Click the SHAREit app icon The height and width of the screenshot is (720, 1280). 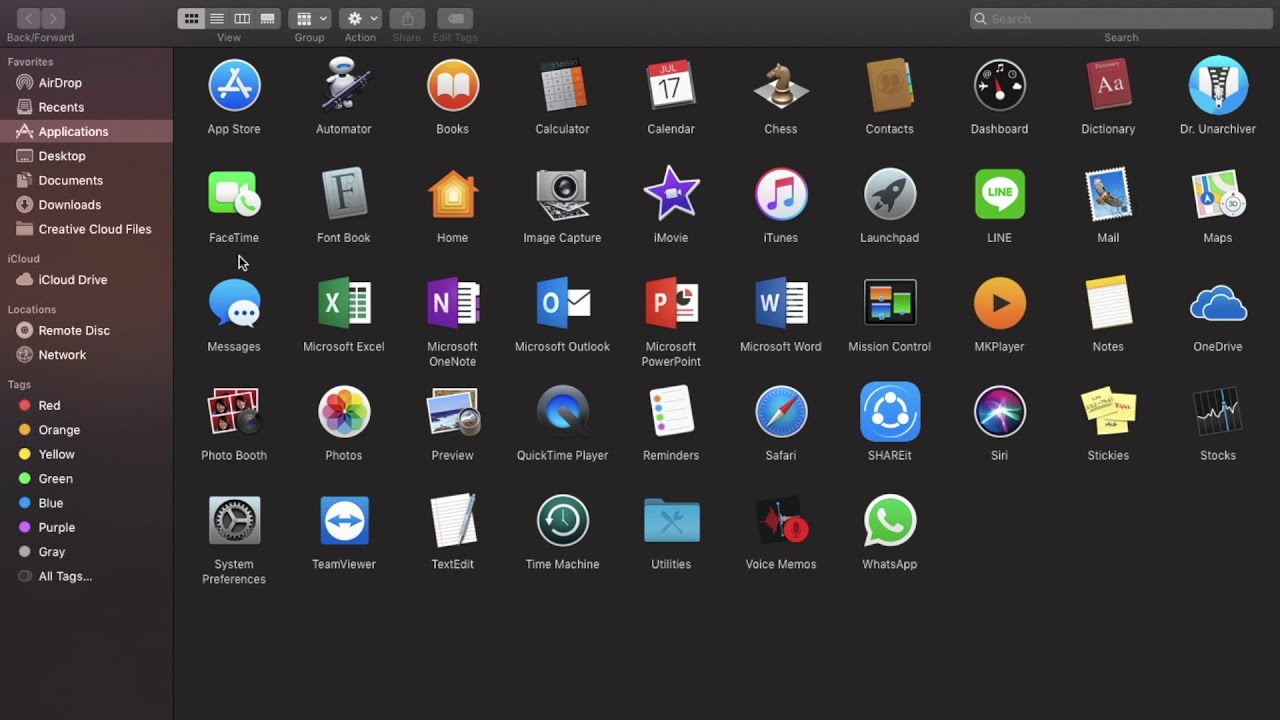(x=889, y=412)
